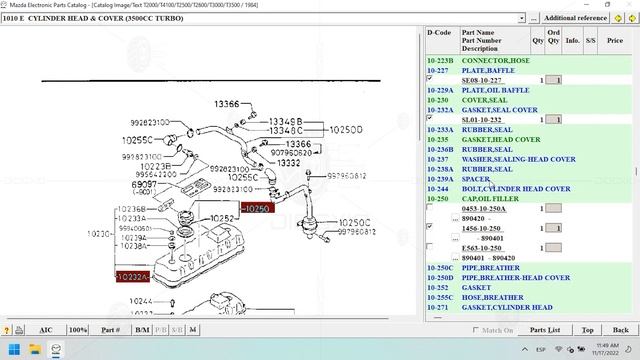Uncheck the SE08-10-227 part checkbox
The width and height of the screenshot is (640, 360).
tap(429, 78)
